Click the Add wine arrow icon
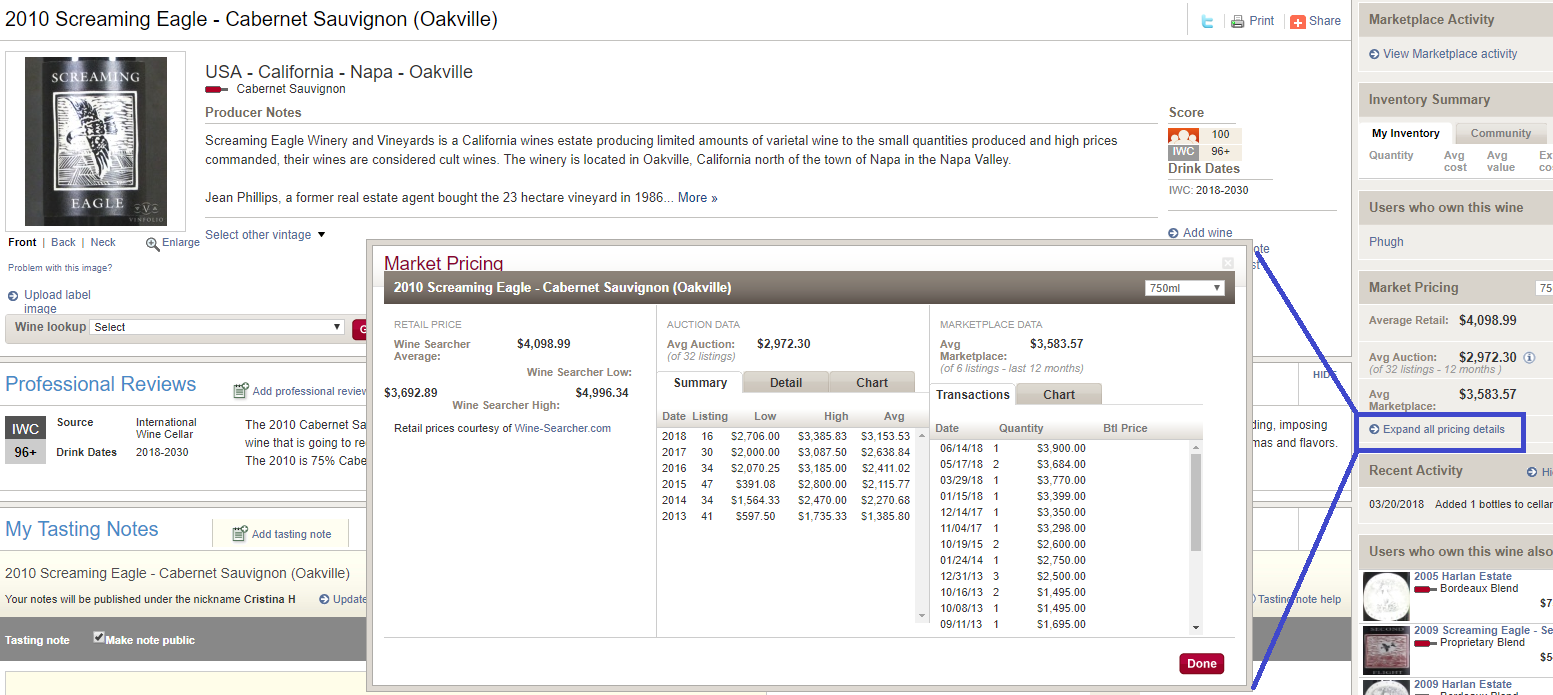Image resolution: width=1553 pixels, height=695 pixels. [1173, 233]
